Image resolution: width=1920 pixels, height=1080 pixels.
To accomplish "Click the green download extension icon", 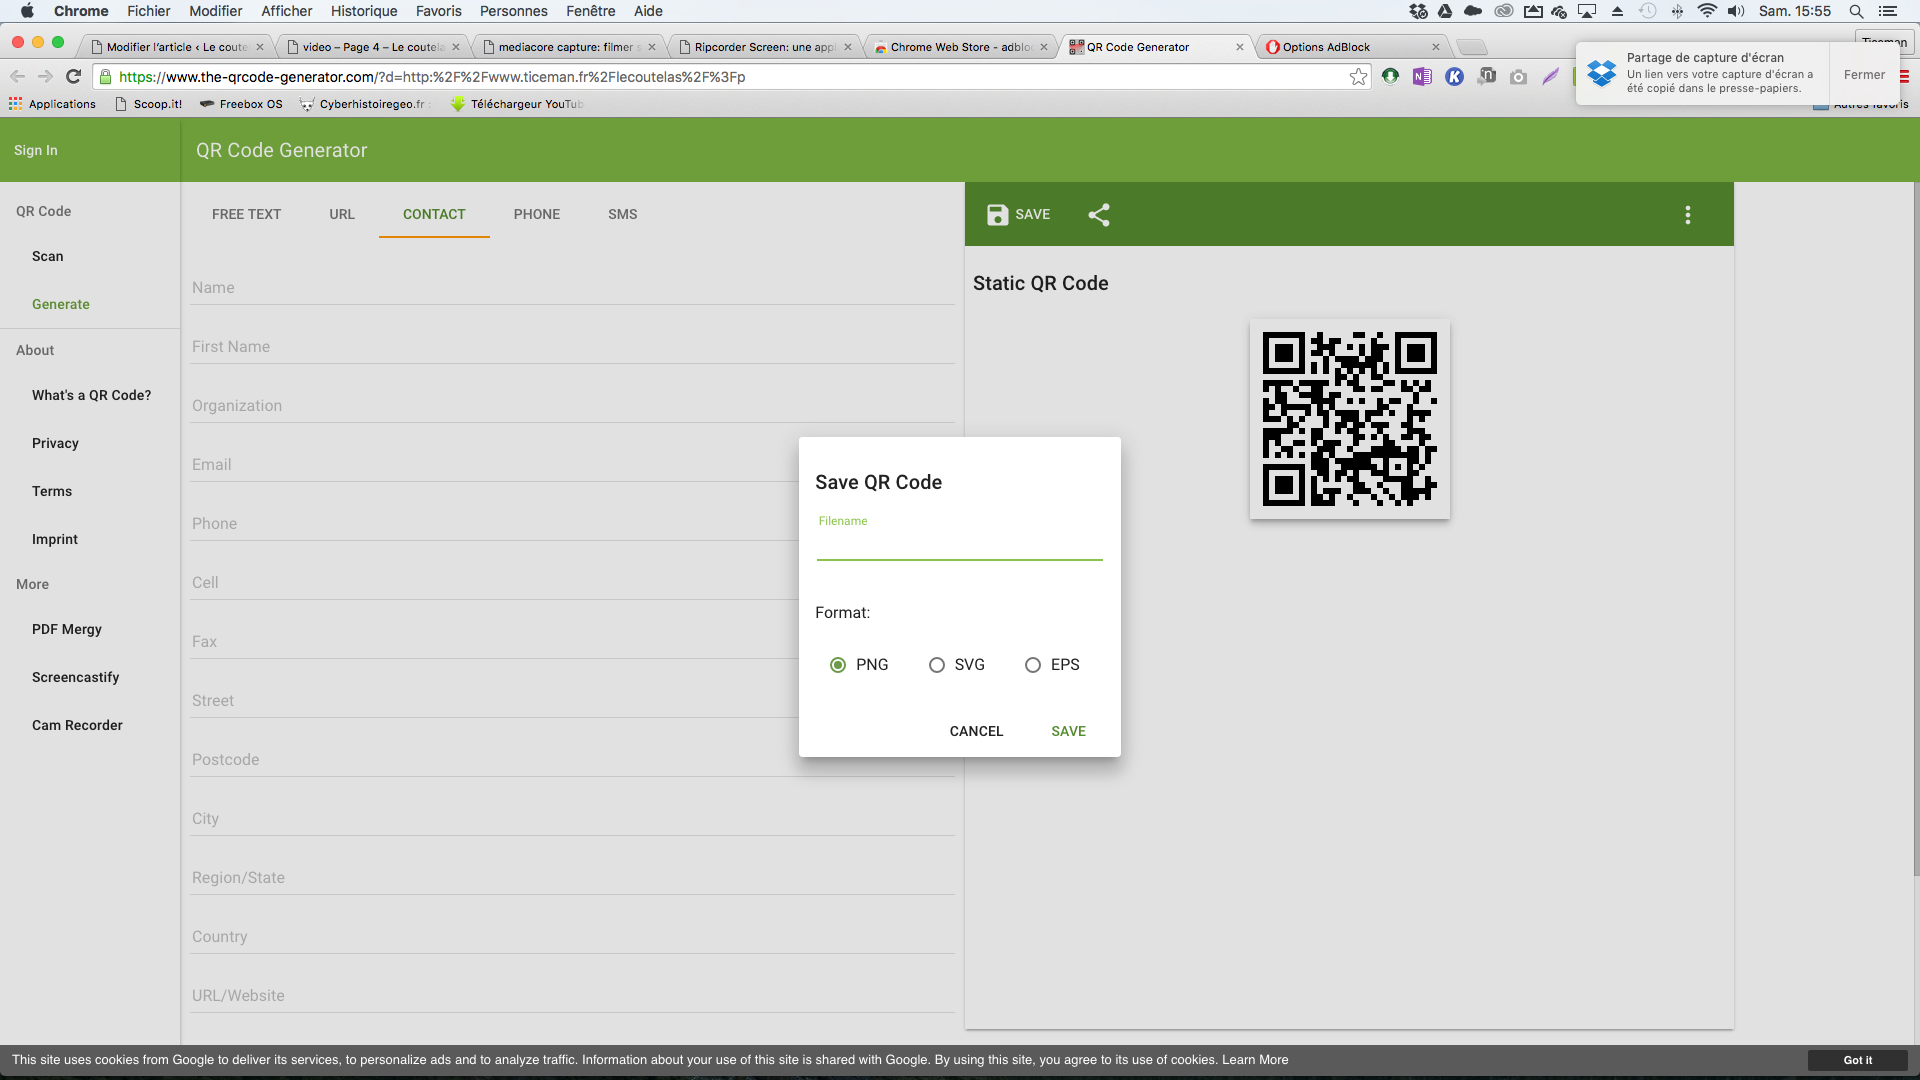I will tap(1390, 76).
